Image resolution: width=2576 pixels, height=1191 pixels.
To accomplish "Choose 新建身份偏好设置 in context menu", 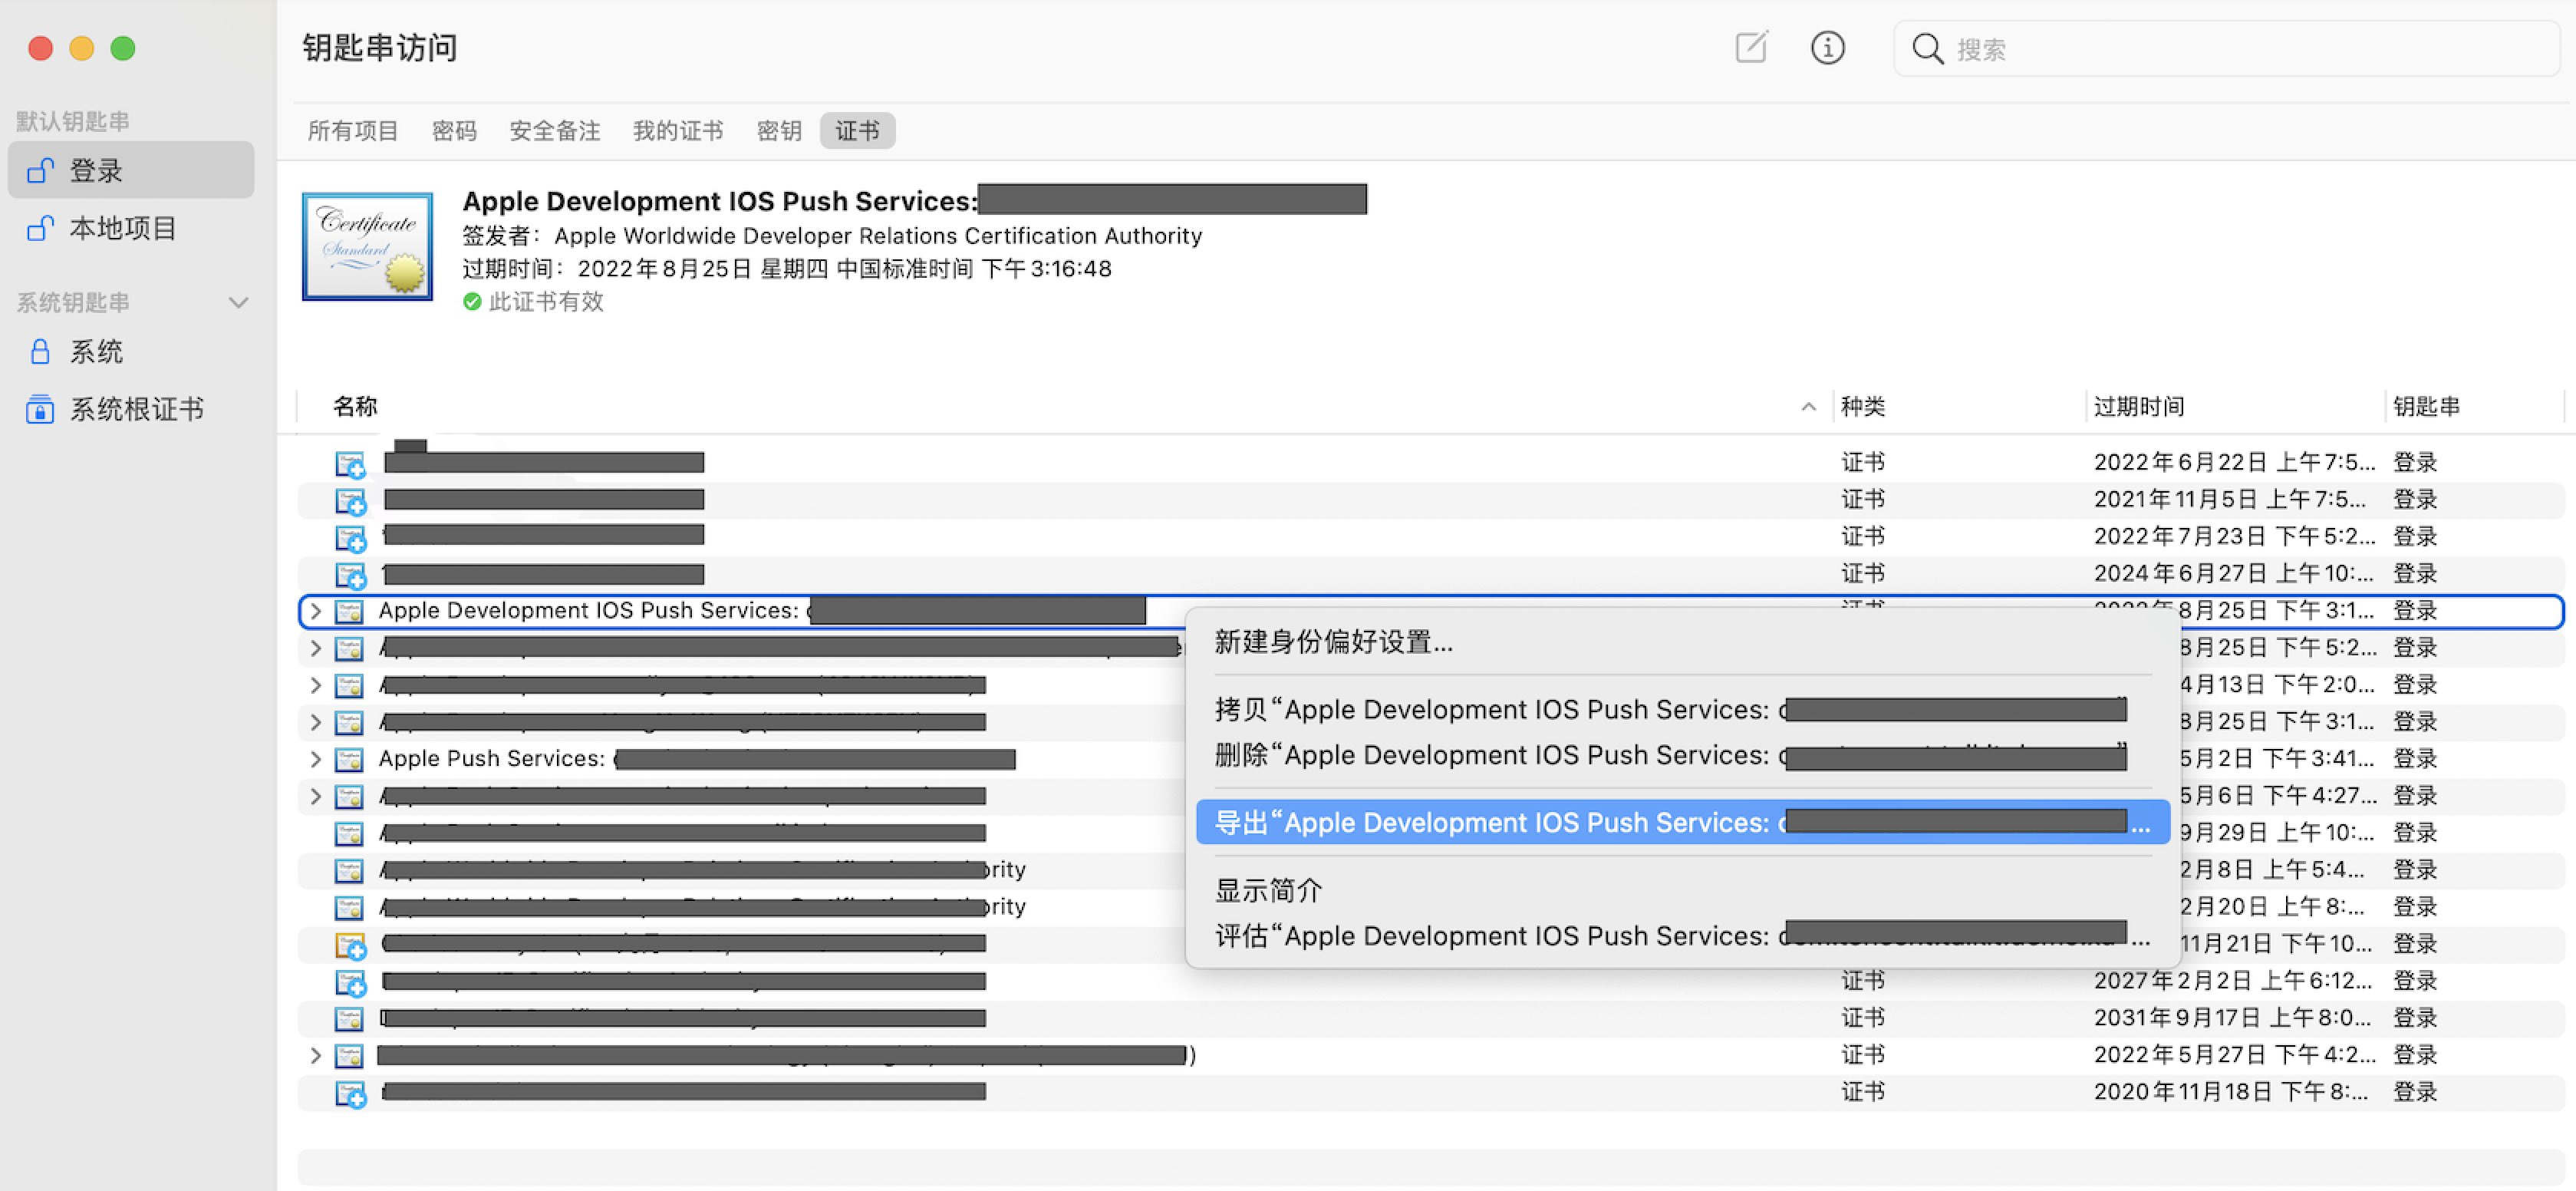I will 1333,642.
